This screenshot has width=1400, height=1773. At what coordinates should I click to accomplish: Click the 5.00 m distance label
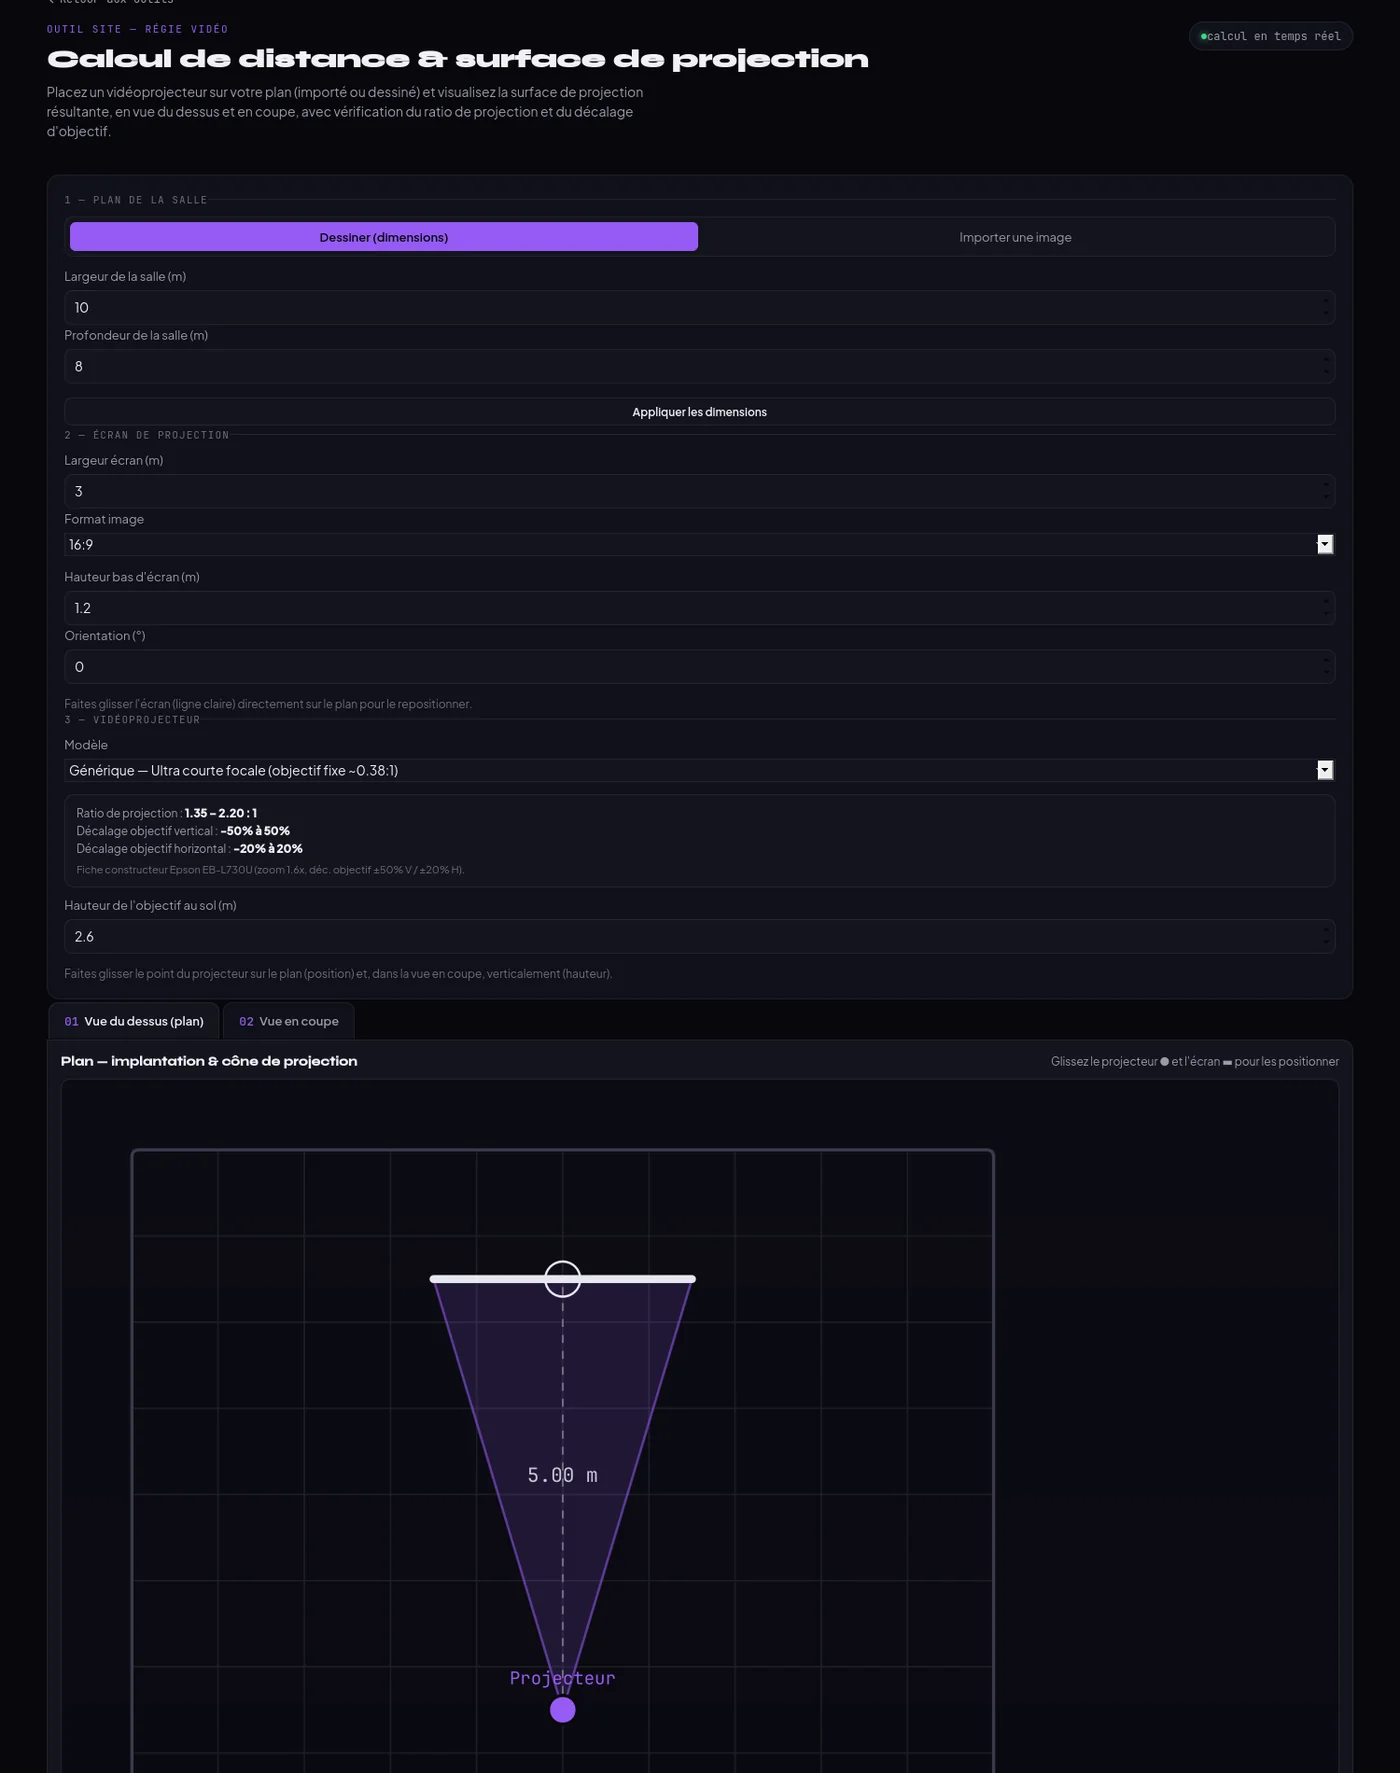tap(563, 1475)
